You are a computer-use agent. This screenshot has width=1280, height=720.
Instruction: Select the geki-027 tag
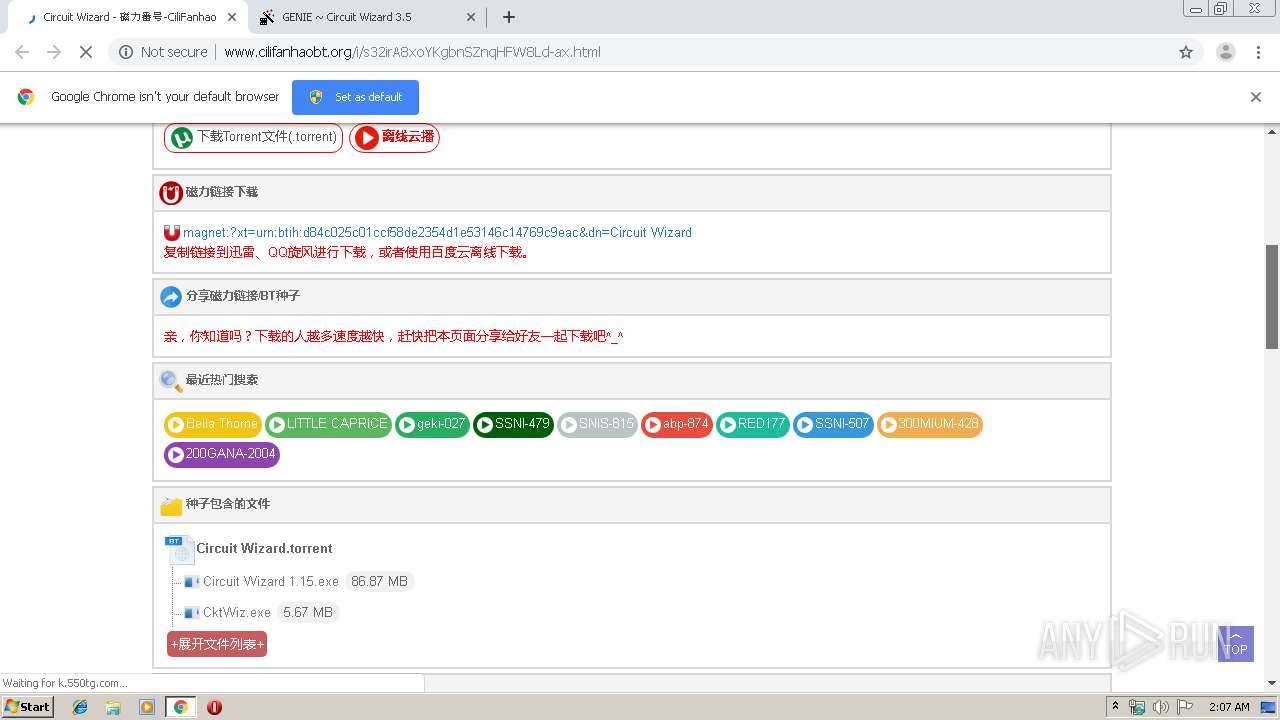click(x=432, y=424)
